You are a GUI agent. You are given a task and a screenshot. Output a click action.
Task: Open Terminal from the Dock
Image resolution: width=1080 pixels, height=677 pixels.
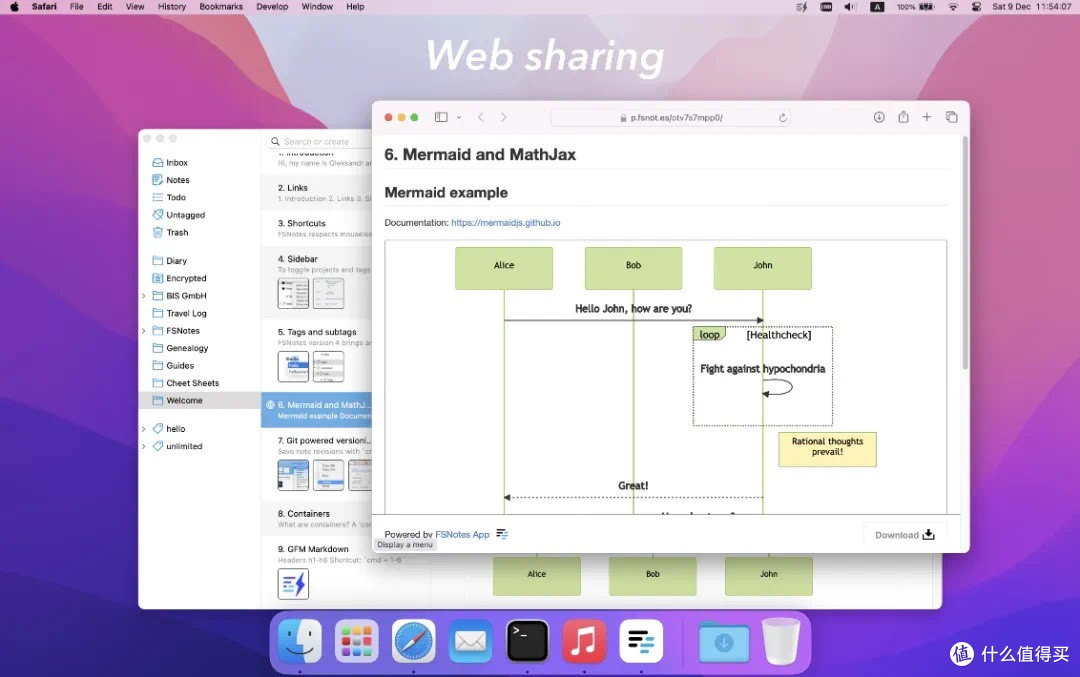coord(528,641)
